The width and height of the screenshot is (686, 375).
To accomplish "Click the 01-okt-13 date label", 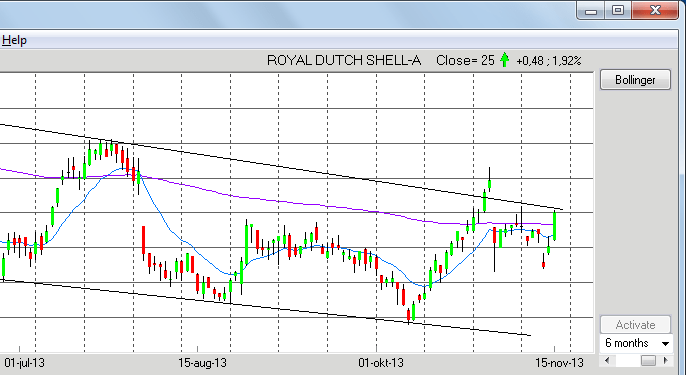I will click(381, 363).
